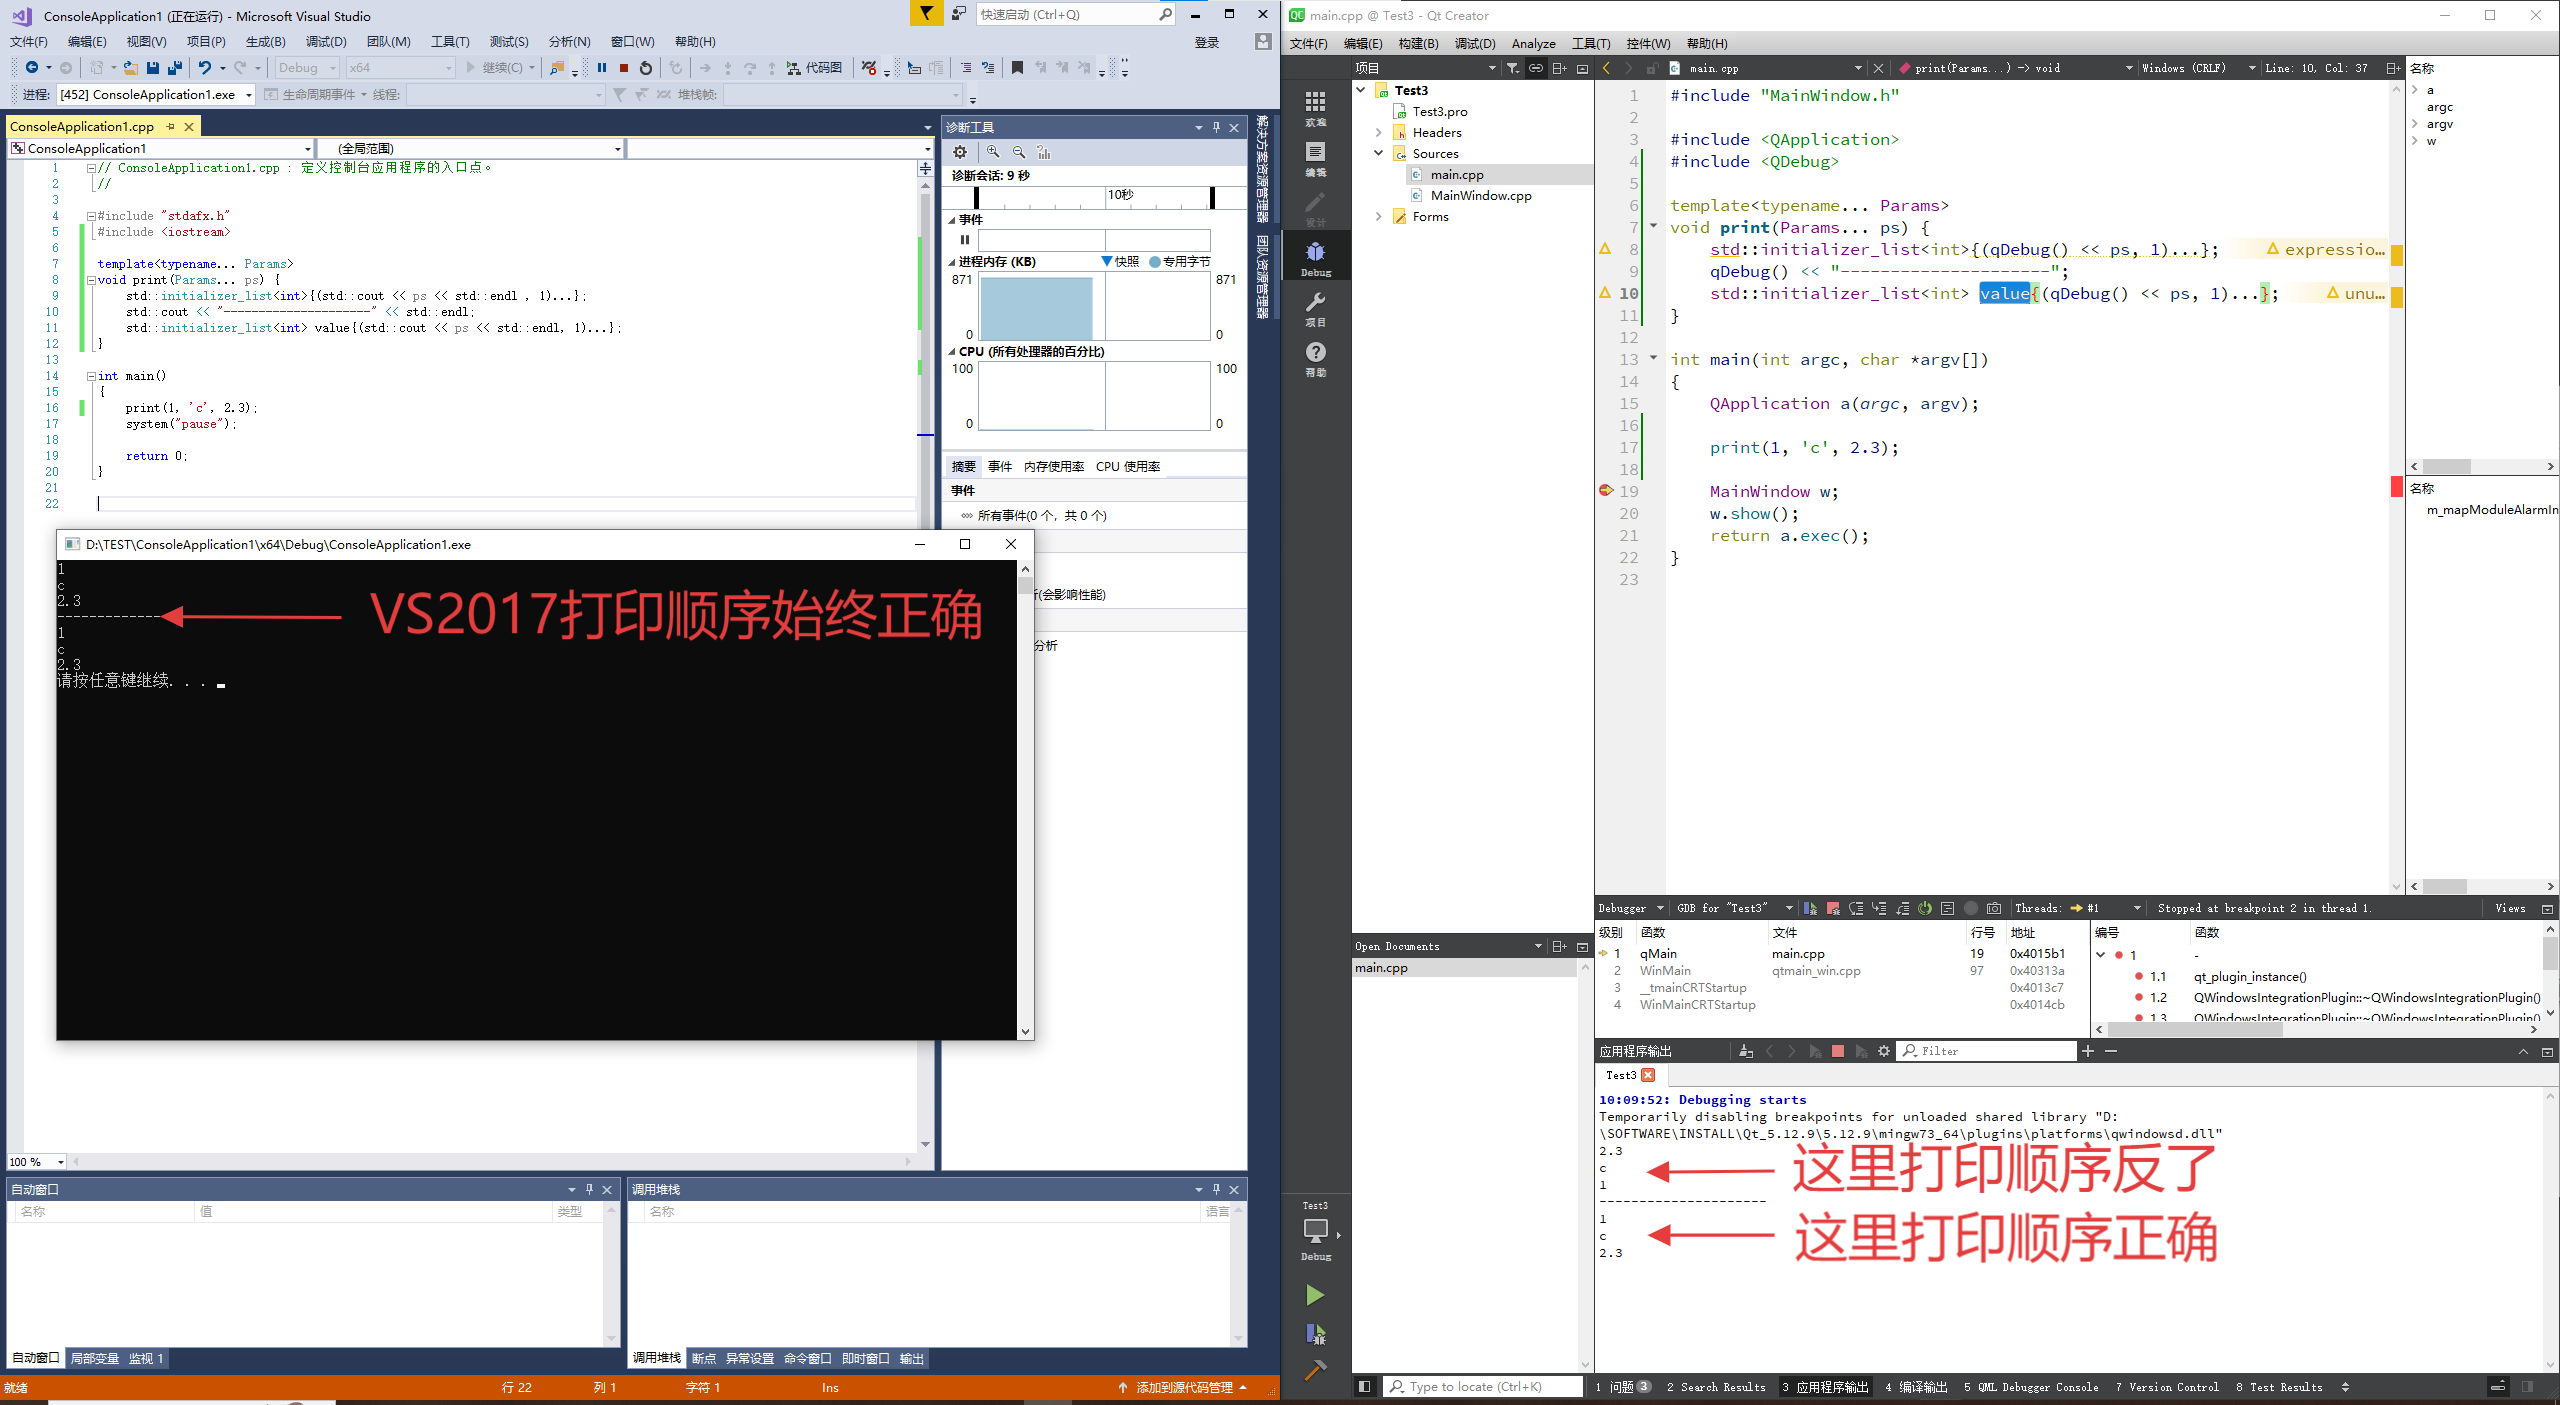Toggle Qt Creator left sidebar visibility
The width and height of the screenshot is (2560, 1405).
1365,1387
